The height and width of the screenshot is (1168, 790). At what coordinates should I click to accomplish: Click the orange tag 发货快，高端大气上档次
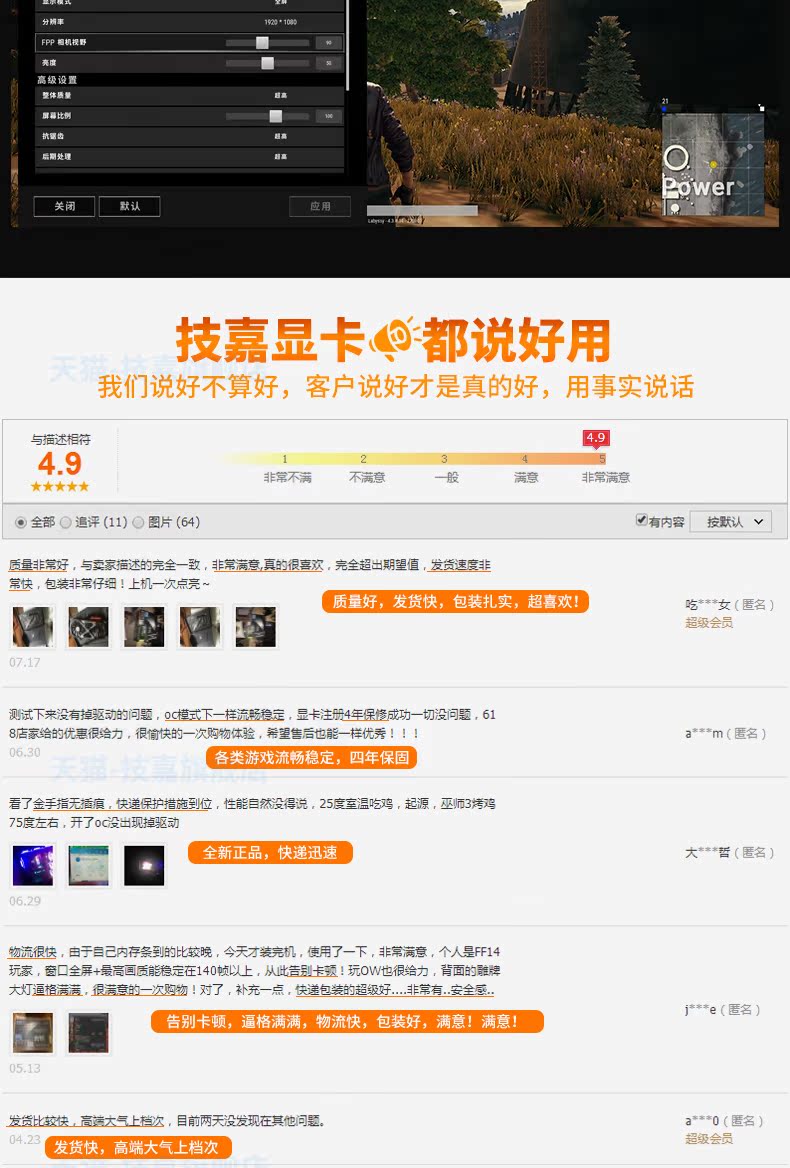pos(138,1147)
